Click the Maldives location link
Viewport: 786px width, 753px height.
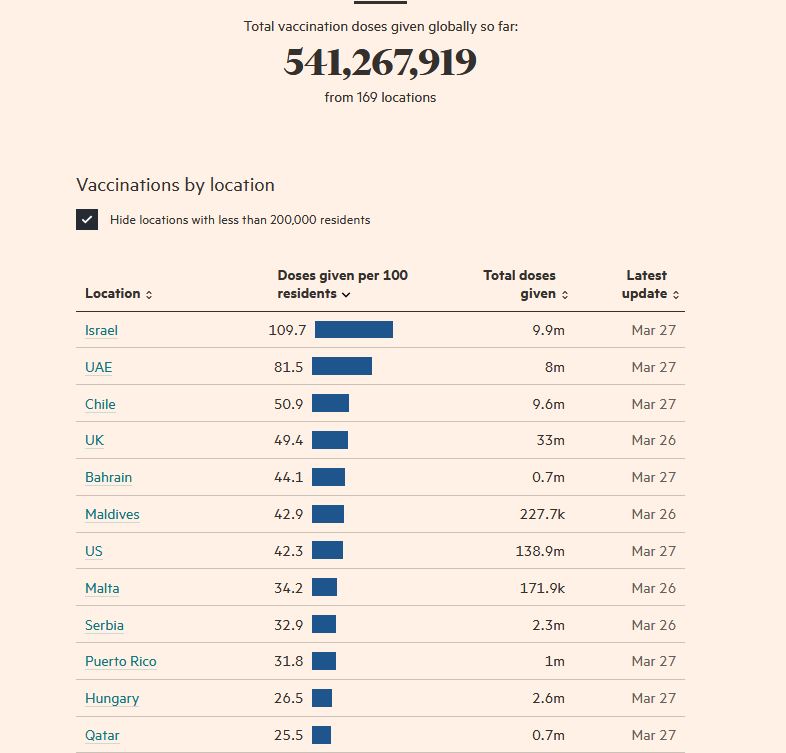tap(112, 514)
